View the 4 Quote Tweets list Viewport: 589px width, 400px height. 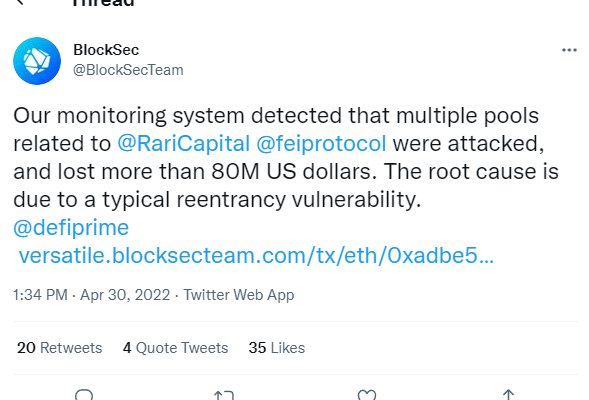(x=175, y=348)
